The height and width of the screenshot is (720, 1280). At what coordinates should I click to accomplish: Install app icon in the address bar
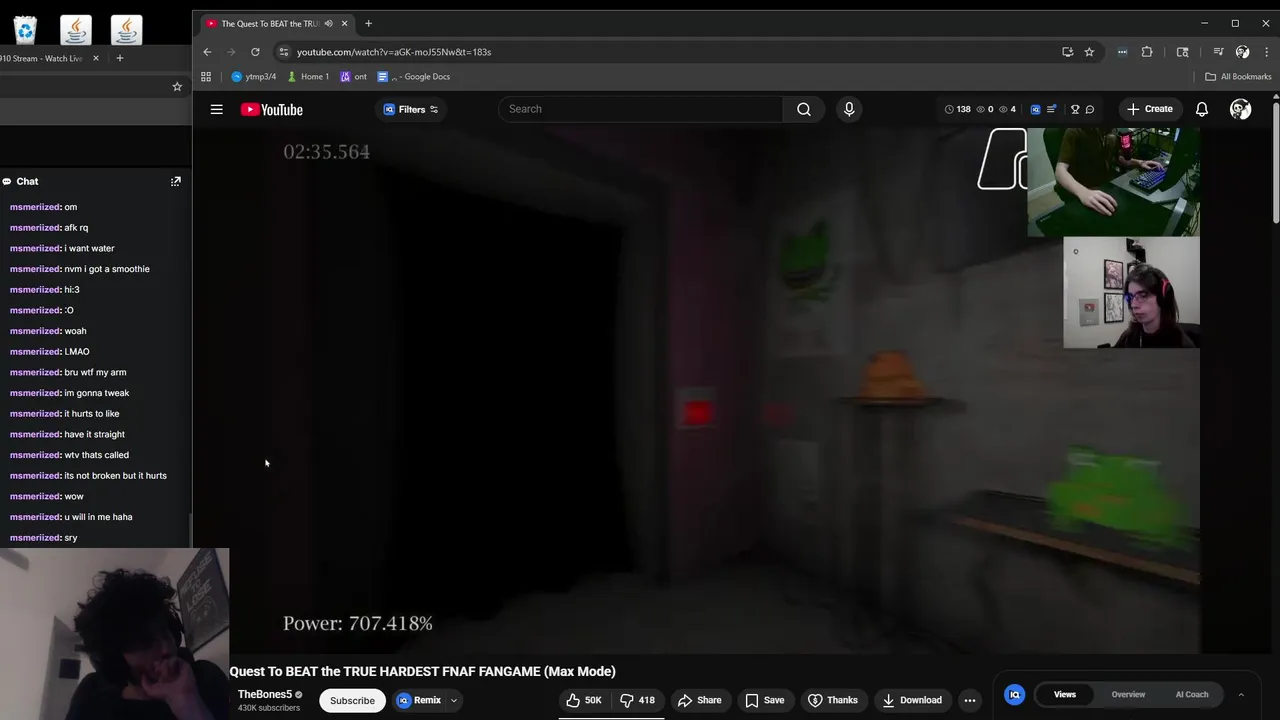click(1068, 52)
